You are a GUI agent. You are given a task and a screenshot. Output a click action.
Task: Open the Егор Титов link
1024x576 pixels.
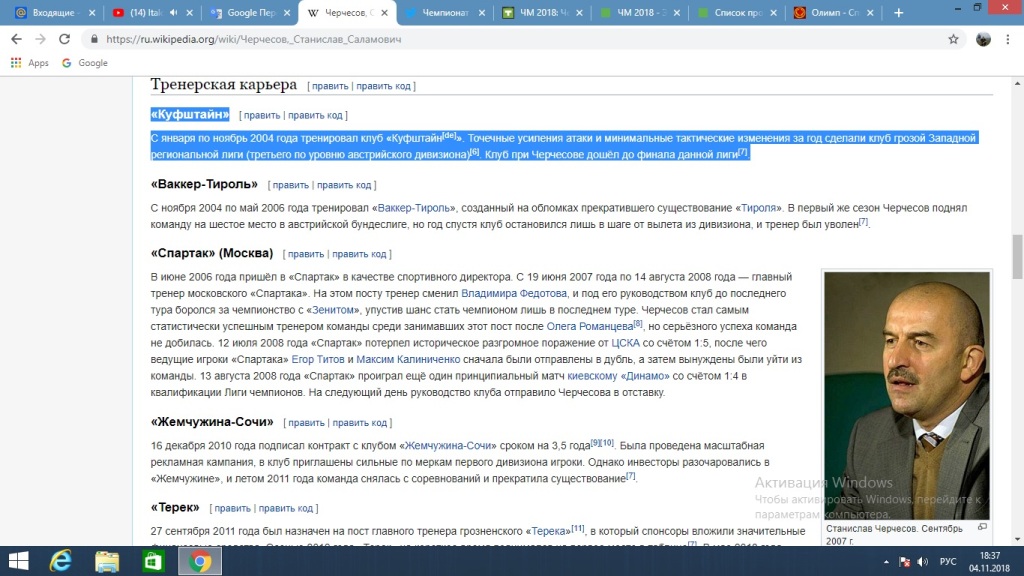pyautogui.click(x=317, y=359)
